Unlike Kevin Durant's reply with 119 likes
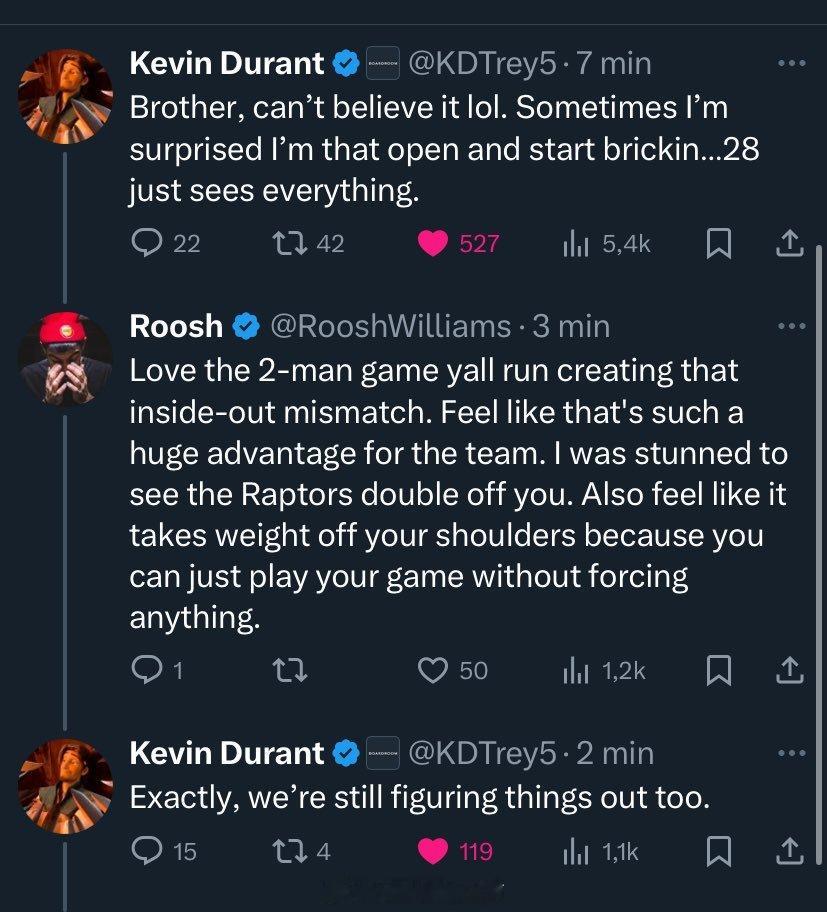The width and height of the screenshot is (827, 912). pos(433,851)
